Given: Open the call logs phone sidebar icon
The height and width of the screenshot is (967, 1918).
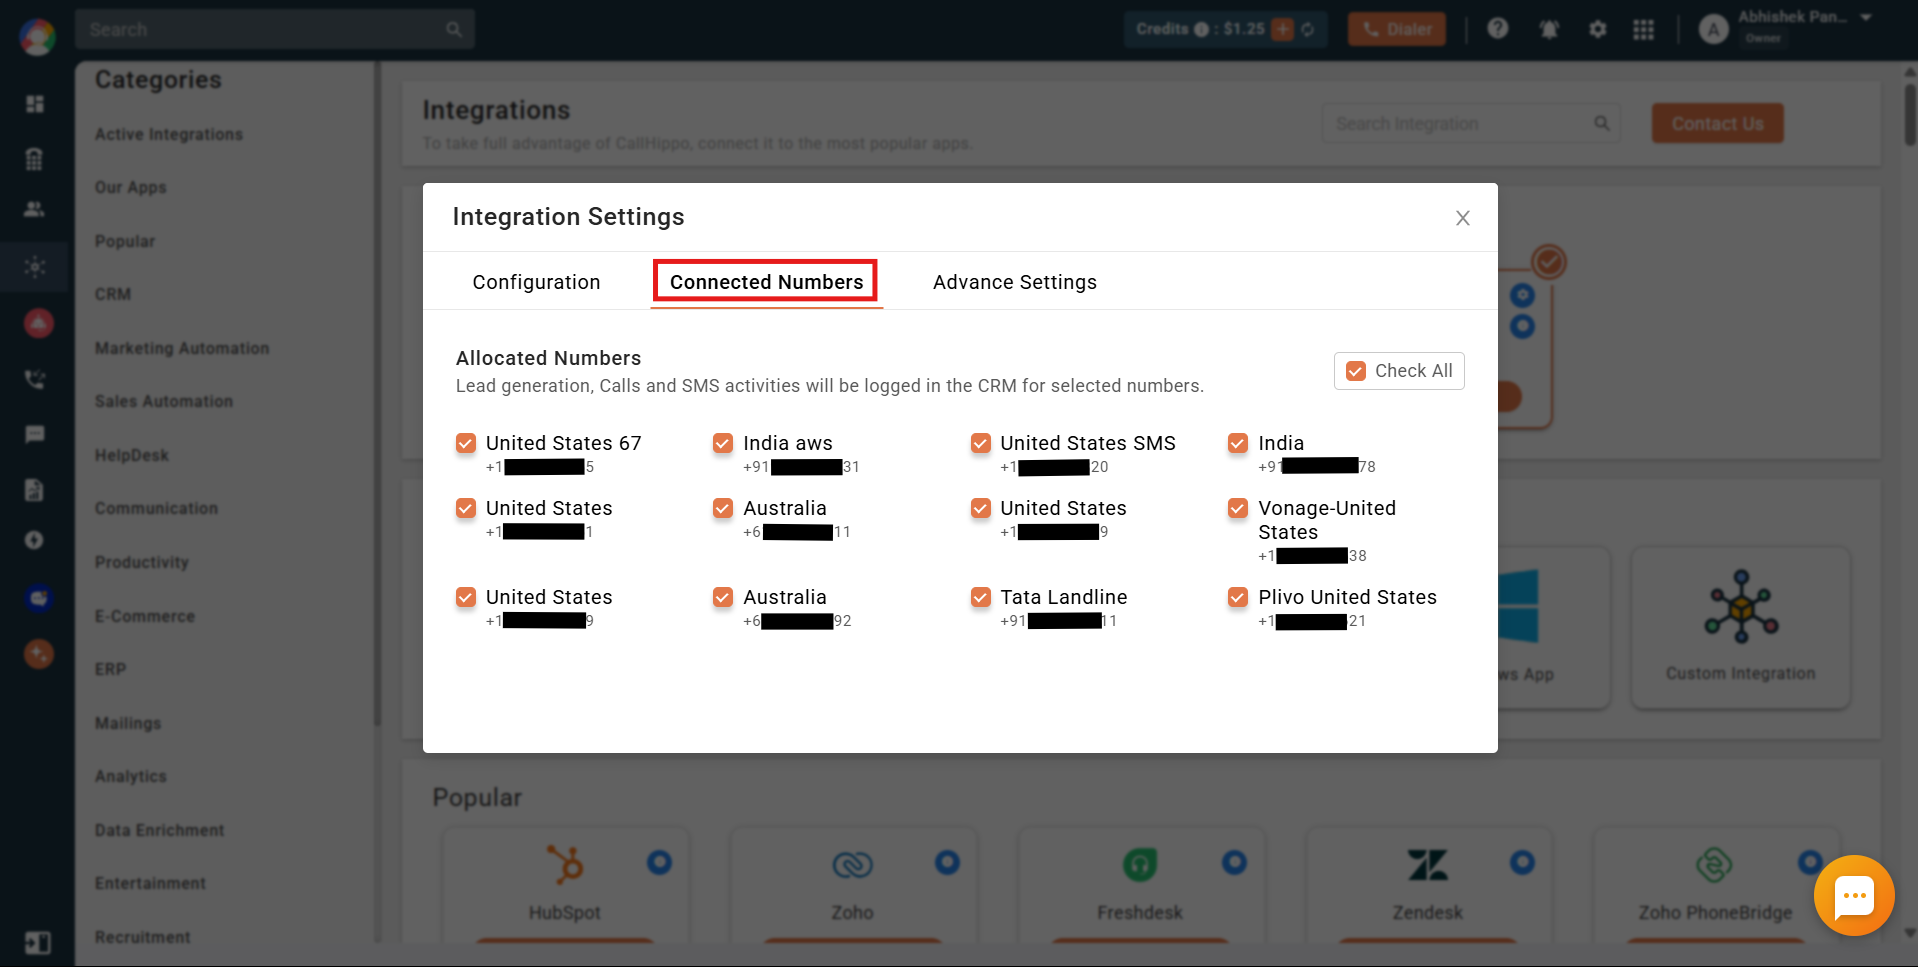Looking at the screenshot, I should (35, 379).
